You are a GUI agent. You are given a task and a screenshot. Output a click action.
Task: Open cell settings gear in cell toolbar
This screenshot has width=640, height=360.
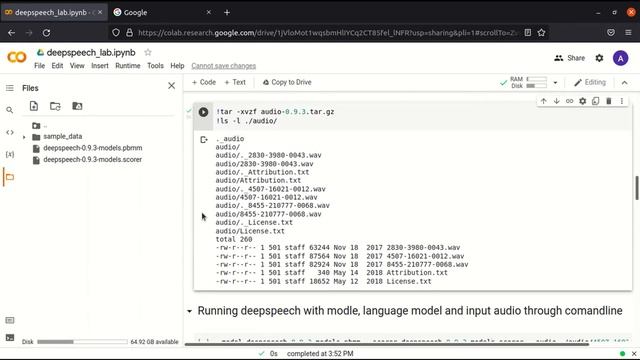(x=582, y=101)
